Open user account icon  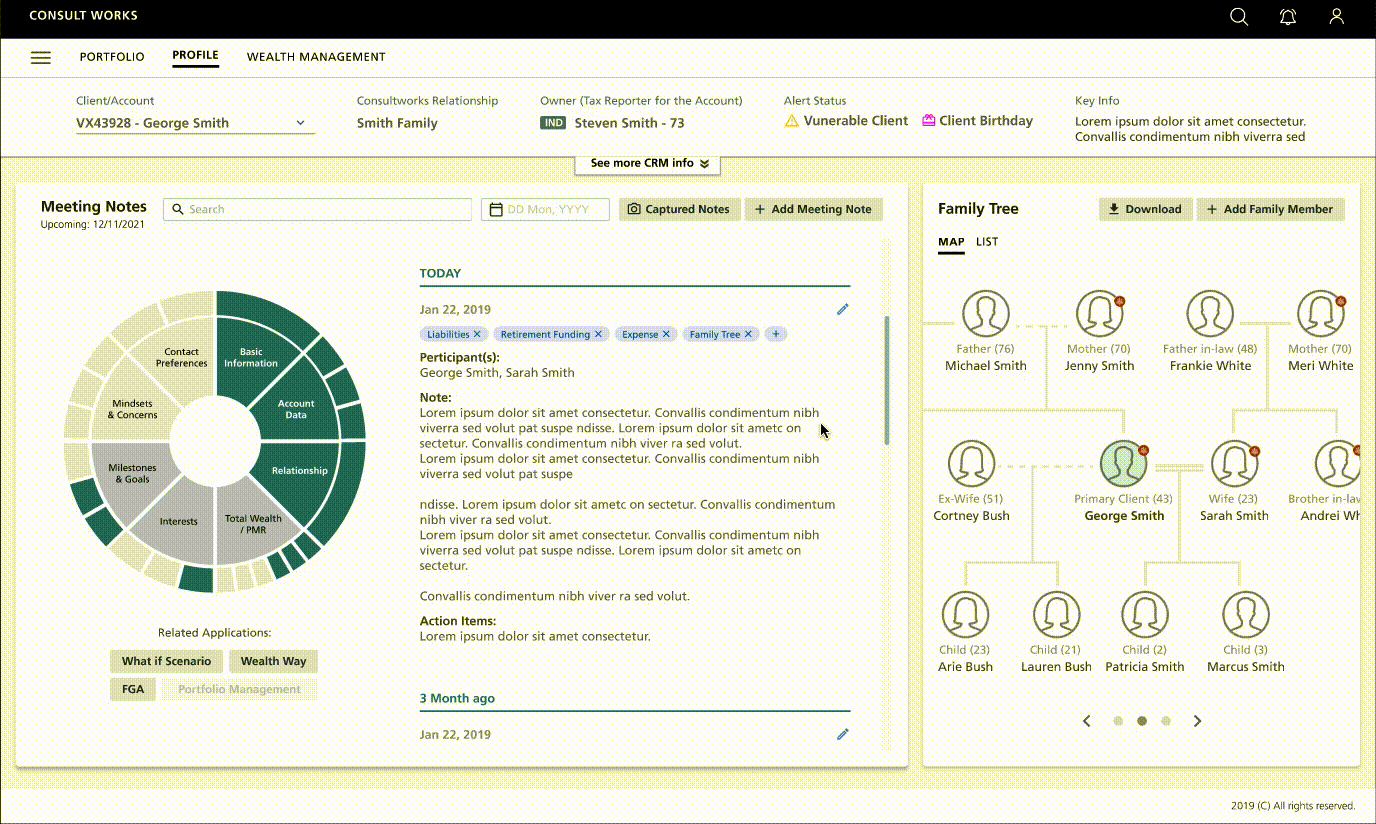click(x=1336, y=17)
